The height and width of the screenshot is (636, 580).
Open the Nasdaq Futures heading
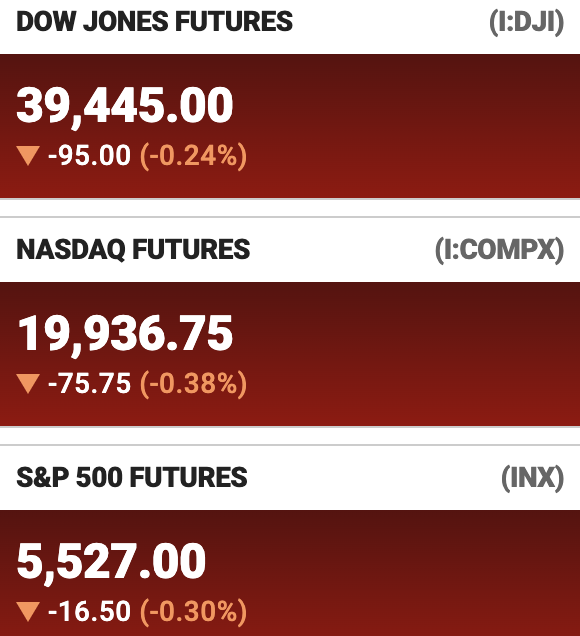click(x=133, y=249)
